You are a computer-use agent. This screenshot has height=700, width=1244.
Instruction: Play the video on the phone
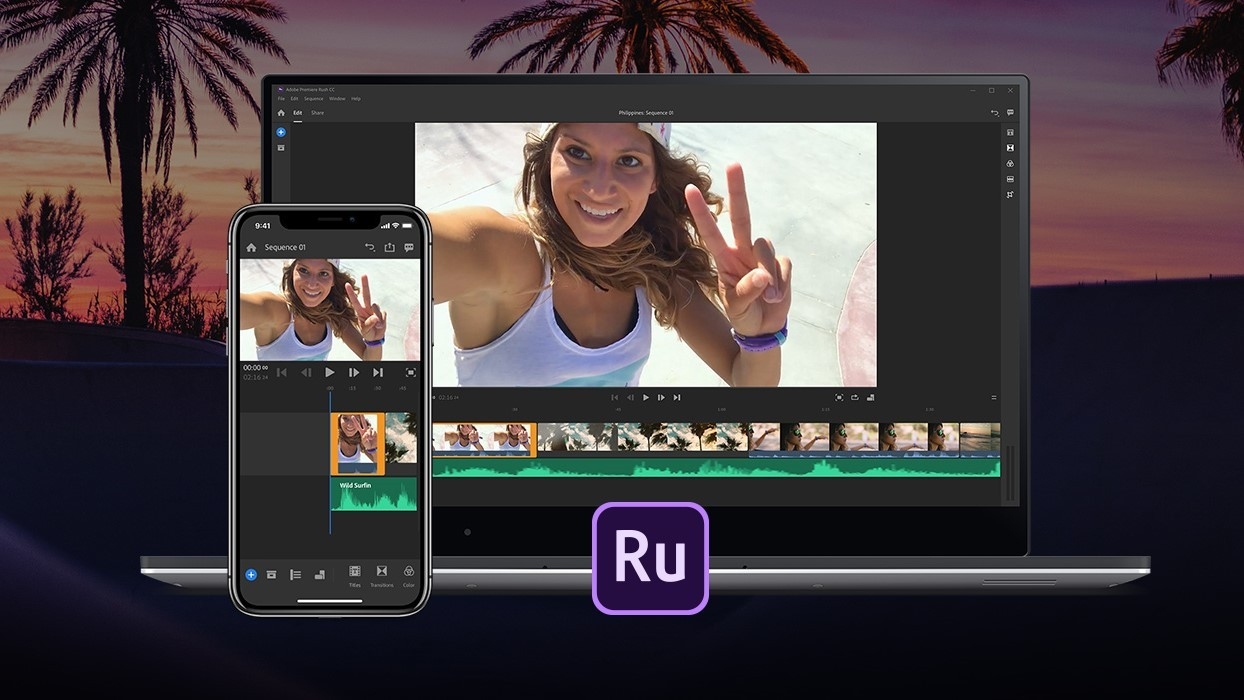click(330, 372)
